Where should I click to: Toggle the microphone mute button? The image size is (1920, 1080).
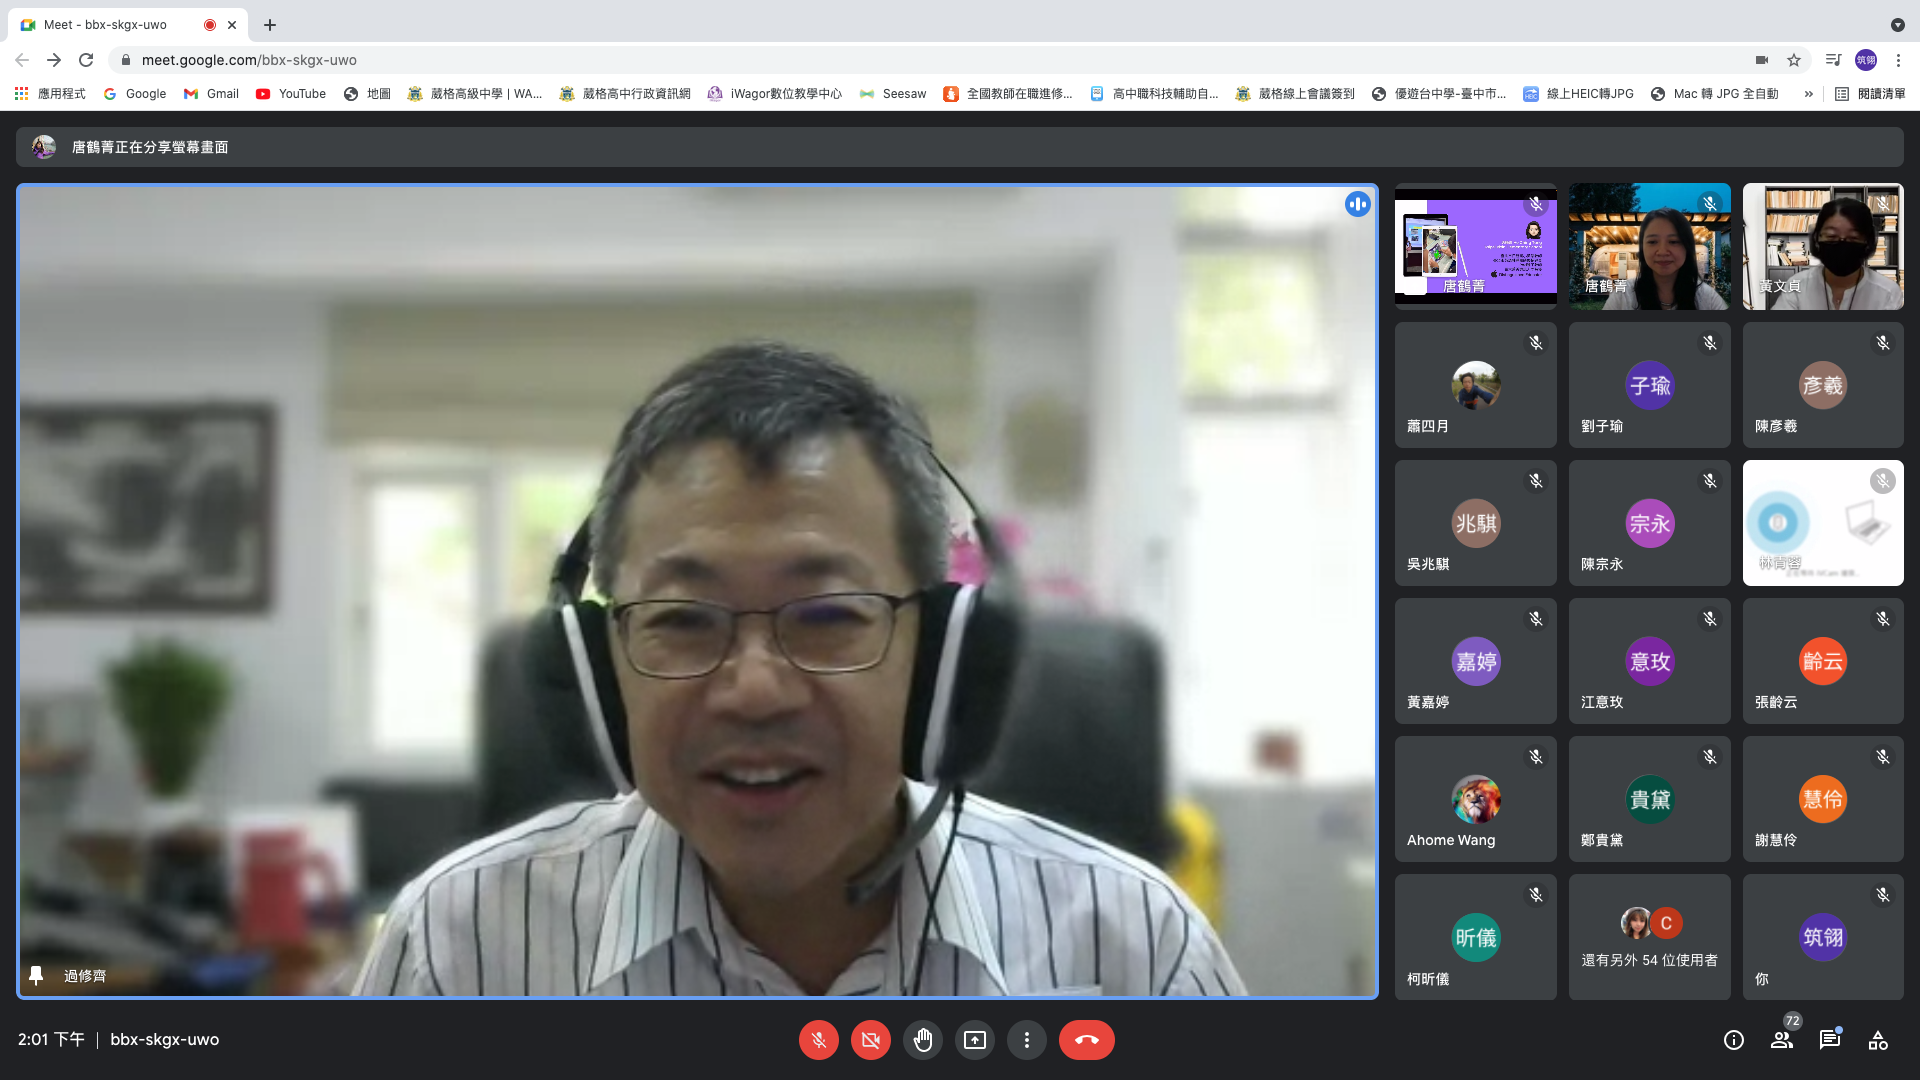click(x=818, y=1040)
